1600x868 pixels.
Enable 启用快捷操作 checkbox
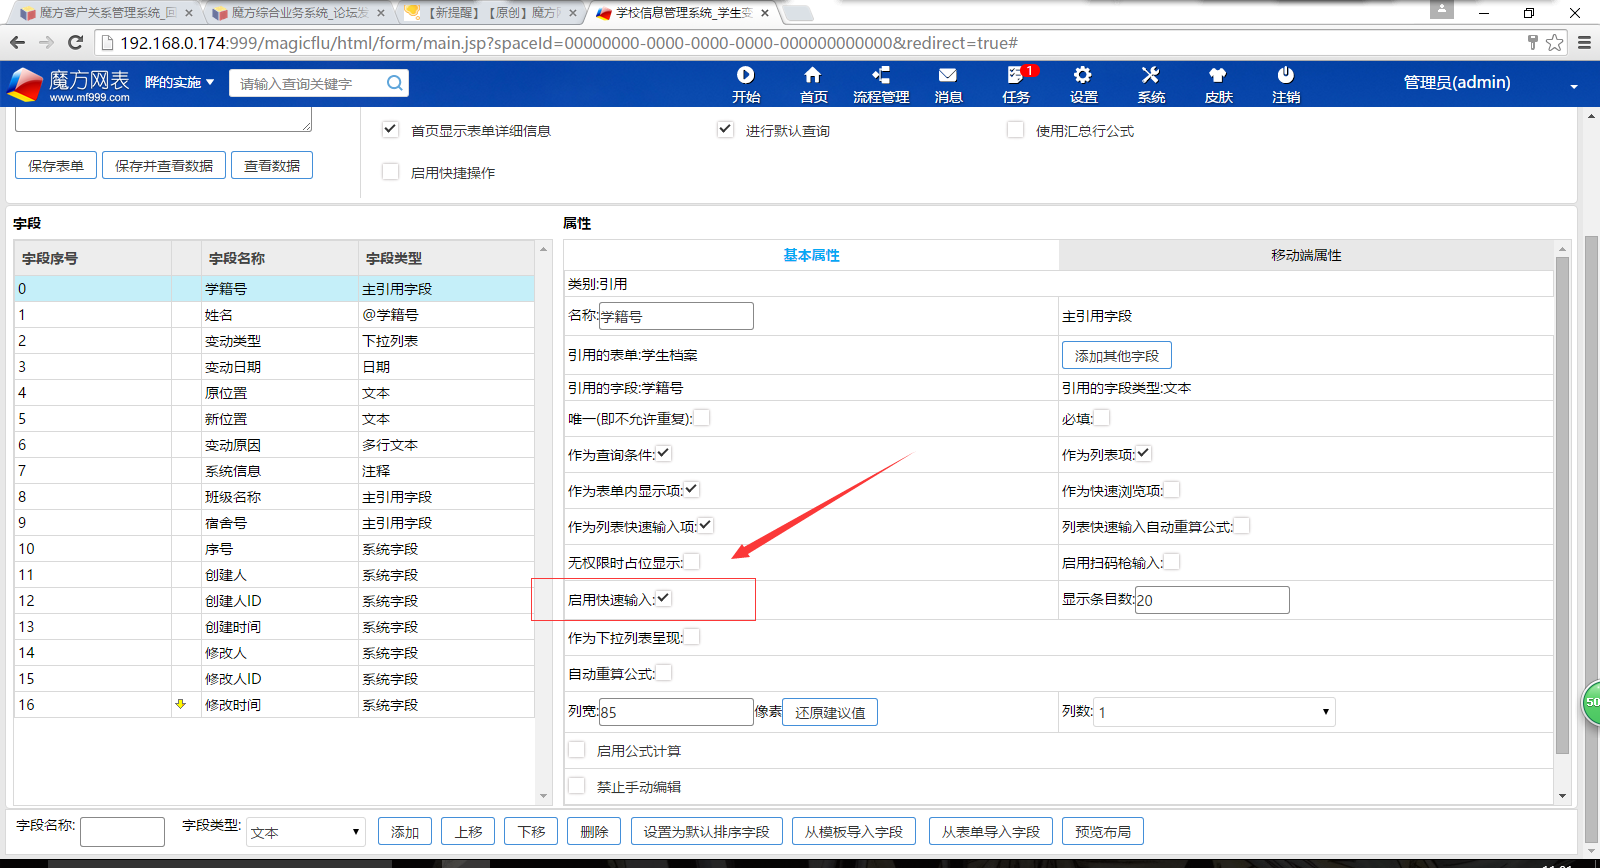point(391,172)
